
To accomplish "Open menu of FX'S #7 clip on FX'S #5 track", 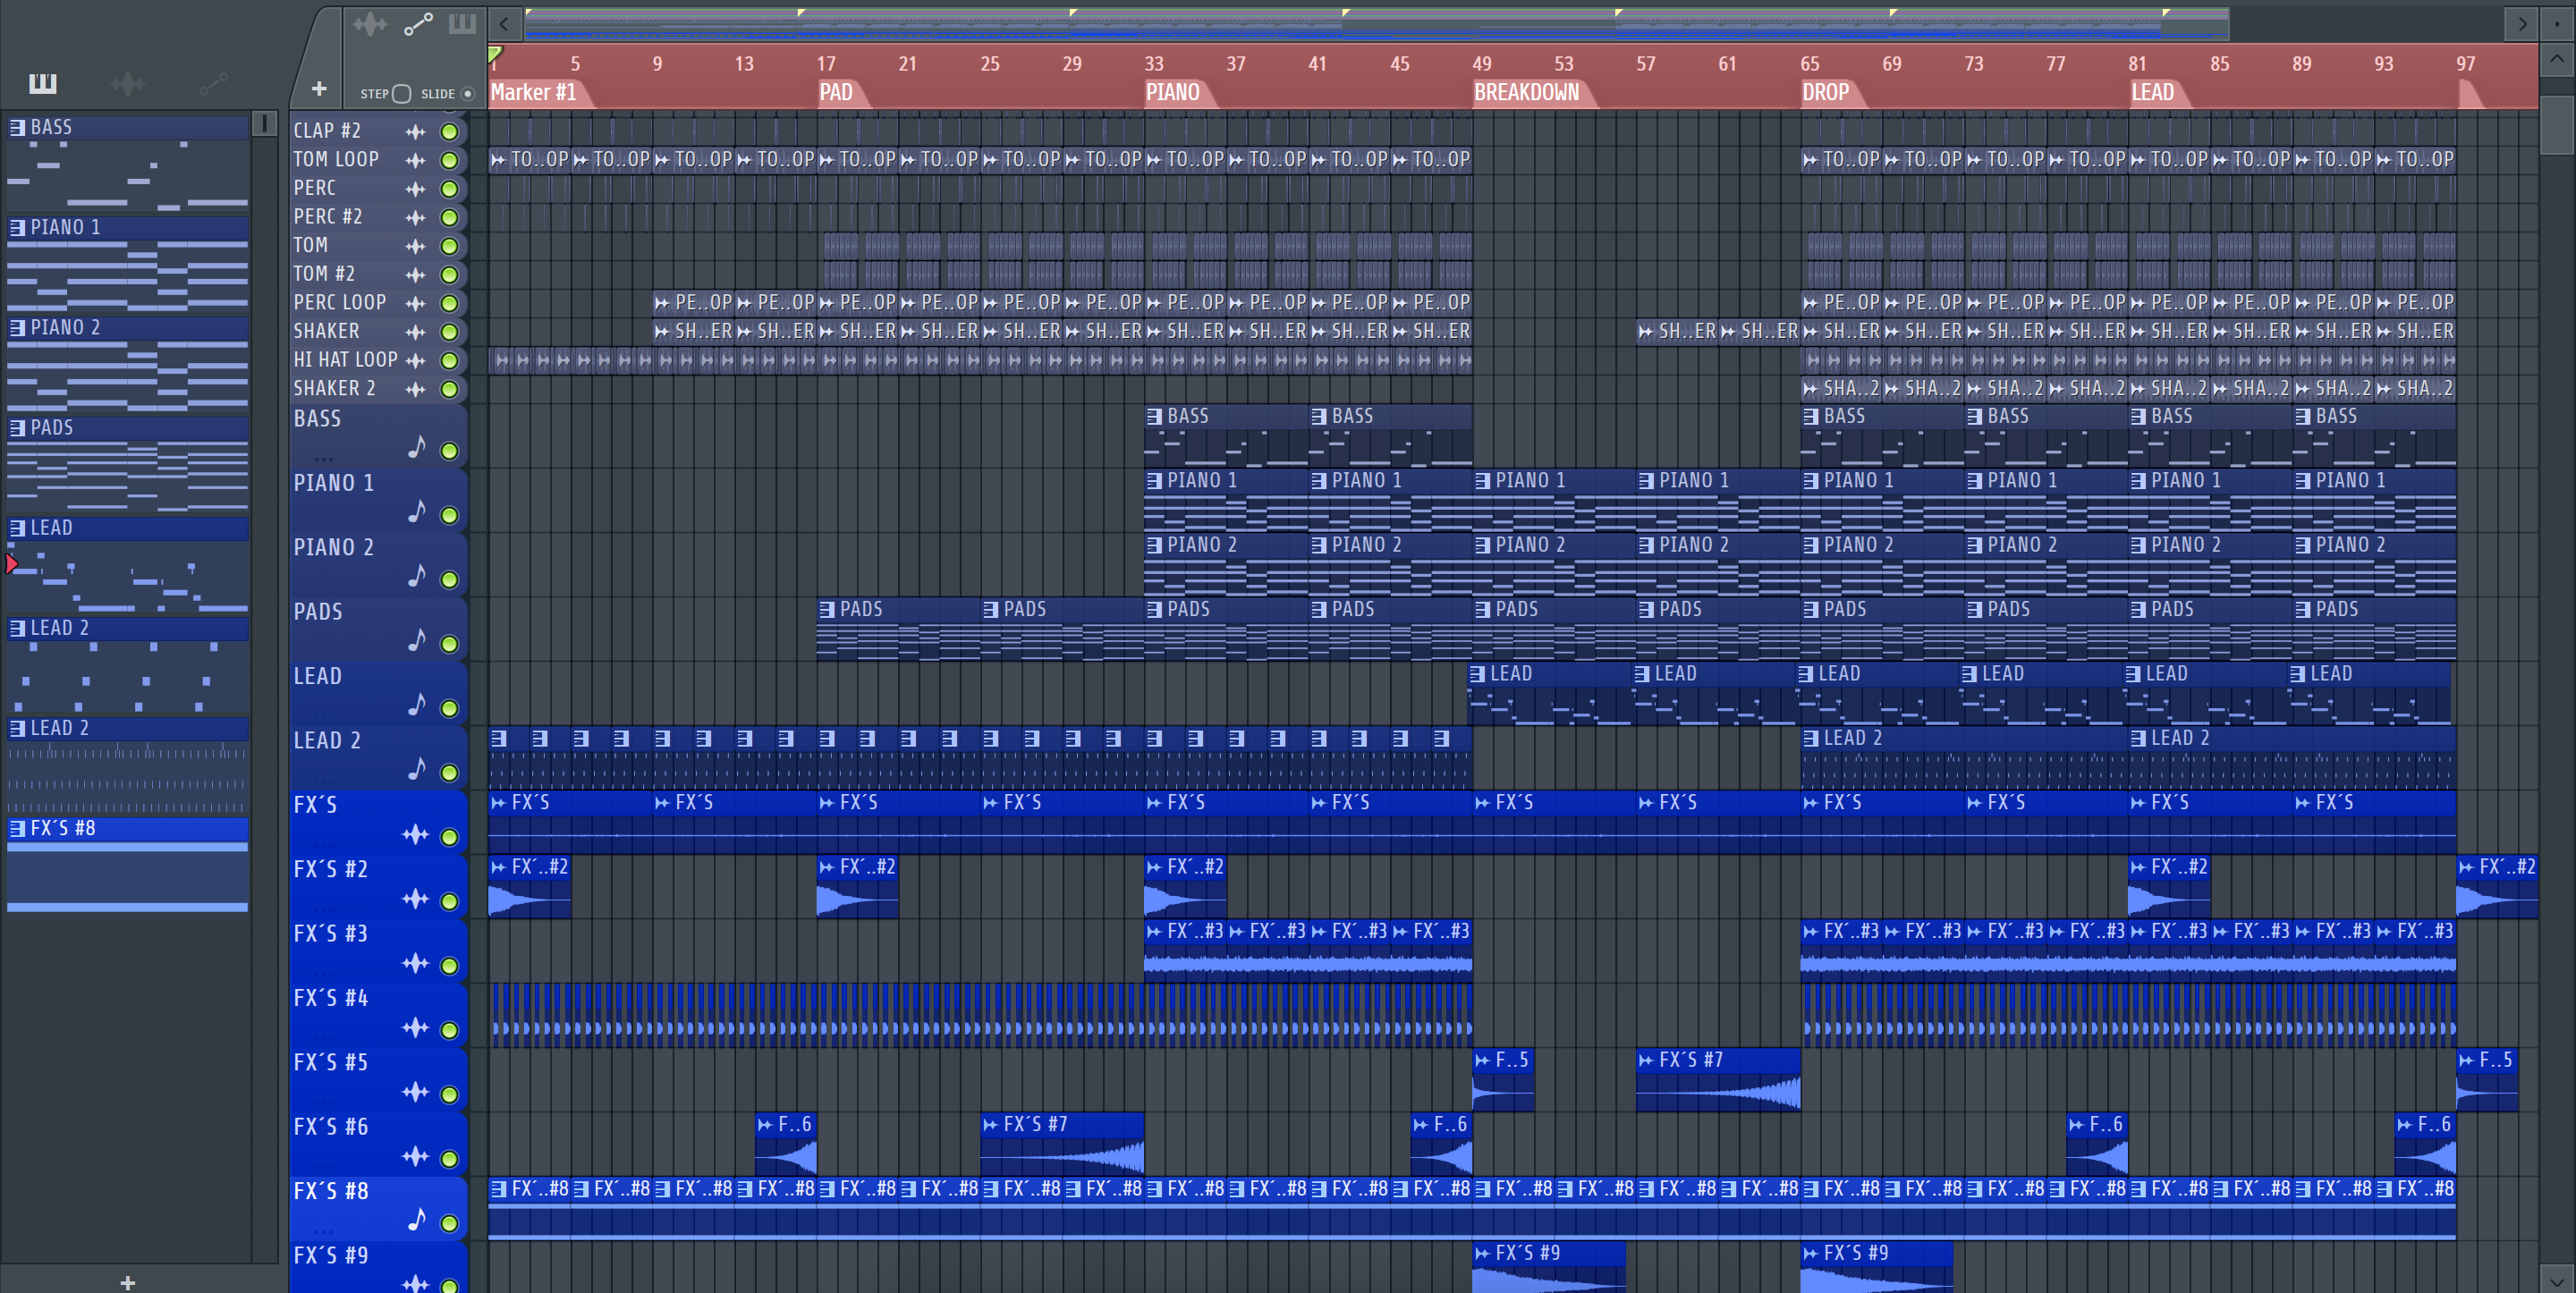I will 1646,1060.
